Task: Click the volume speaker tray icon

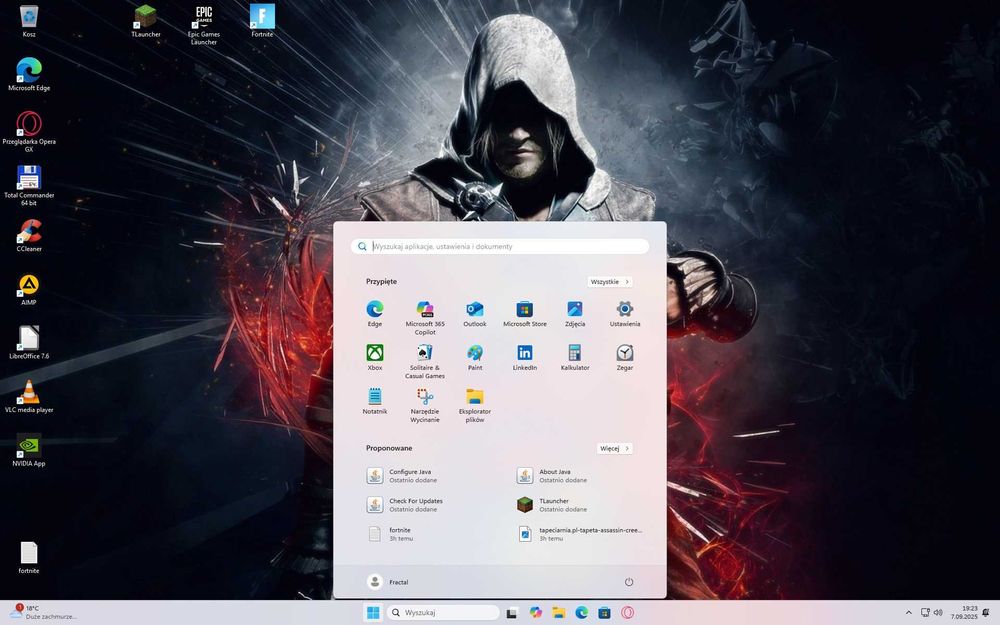Action: point(938,612)
